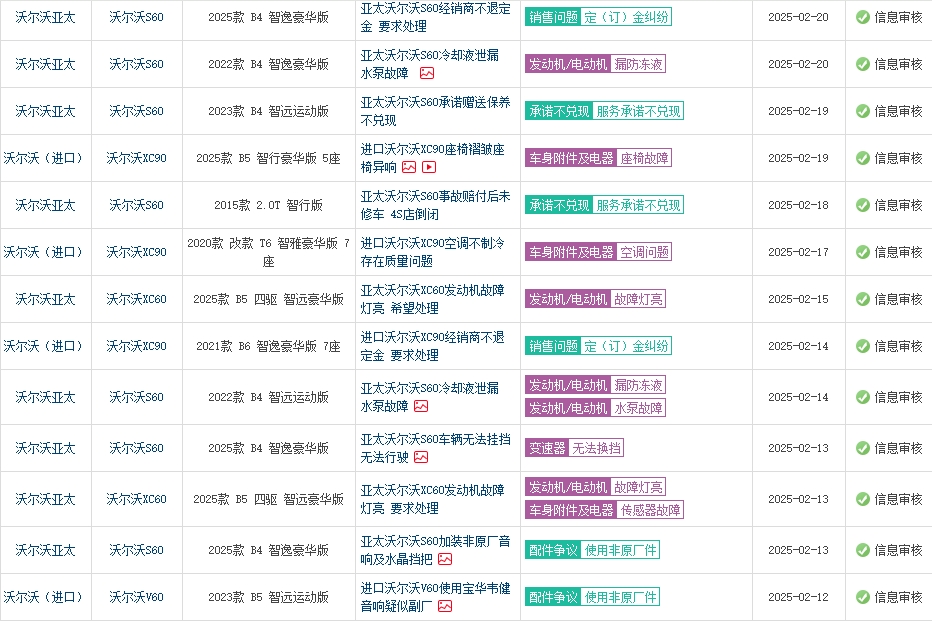Click green check for XC60故障灯亮 要求处理 row
This screenshot has height=621, width=932.
pyautogui.click(x=862, y=499)
